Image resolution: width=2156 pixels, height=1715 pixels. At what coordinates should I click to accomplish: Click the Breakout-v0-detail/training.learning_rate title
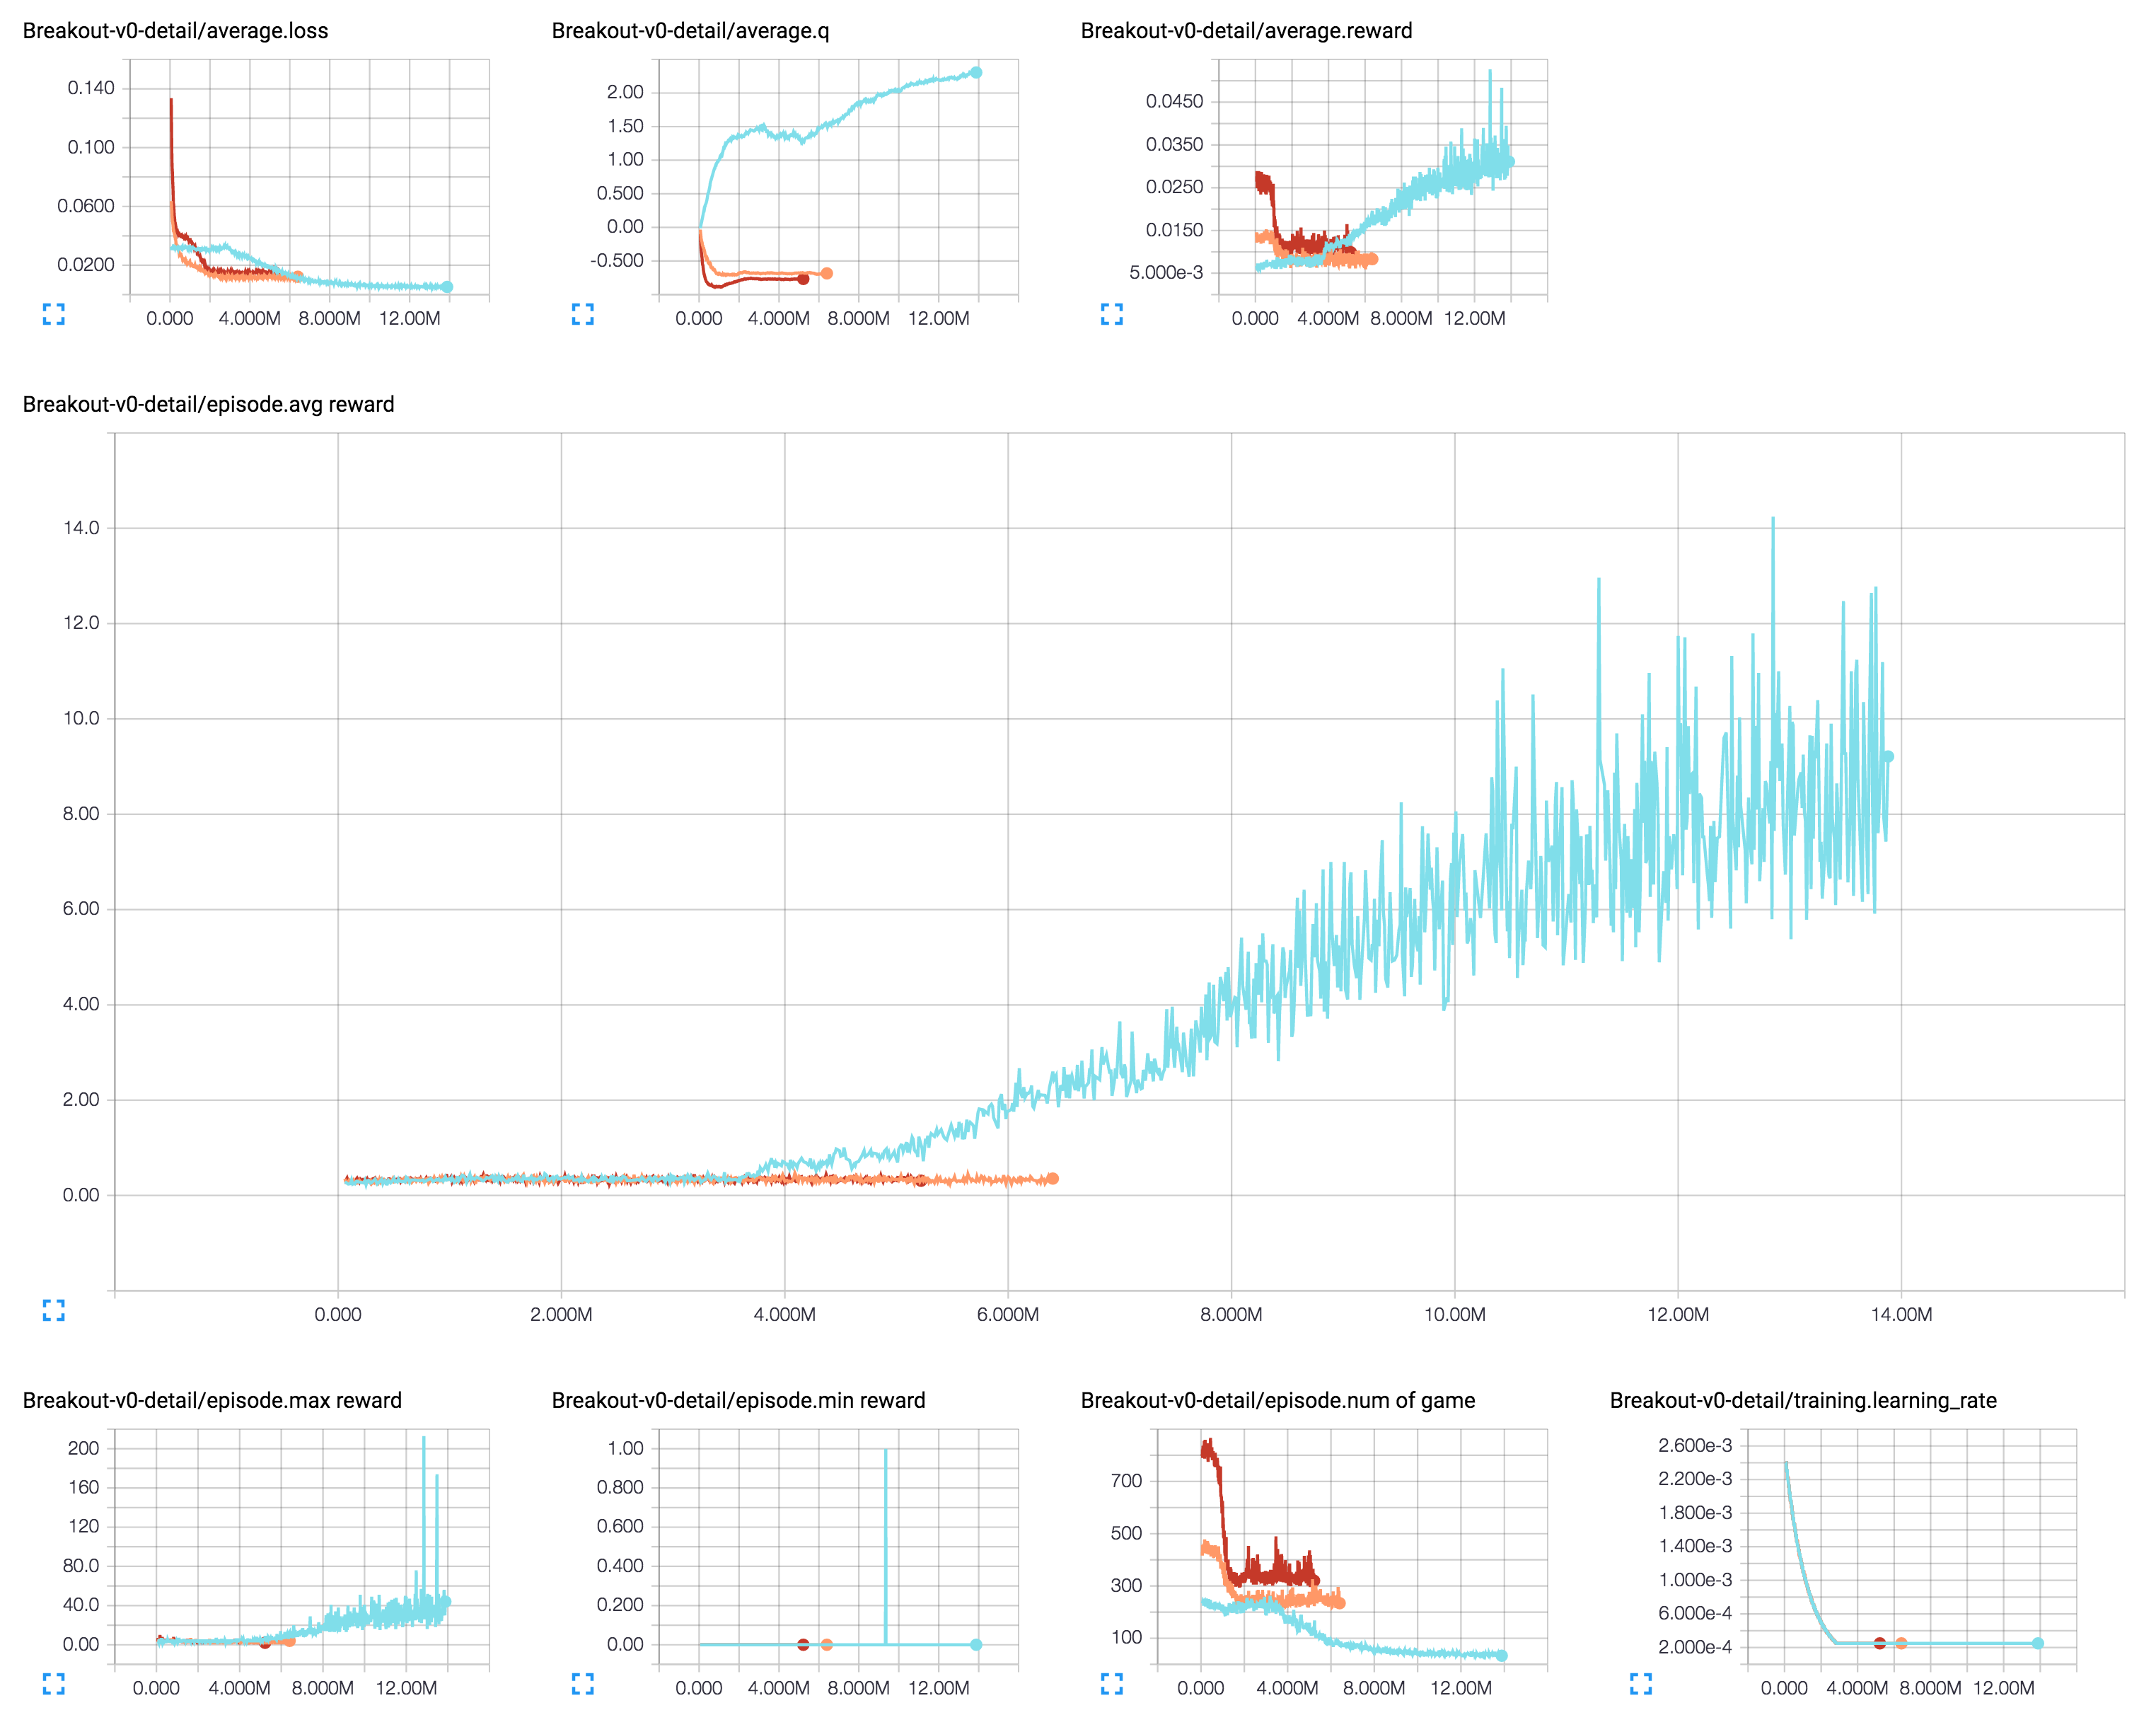(1802, 1400)
